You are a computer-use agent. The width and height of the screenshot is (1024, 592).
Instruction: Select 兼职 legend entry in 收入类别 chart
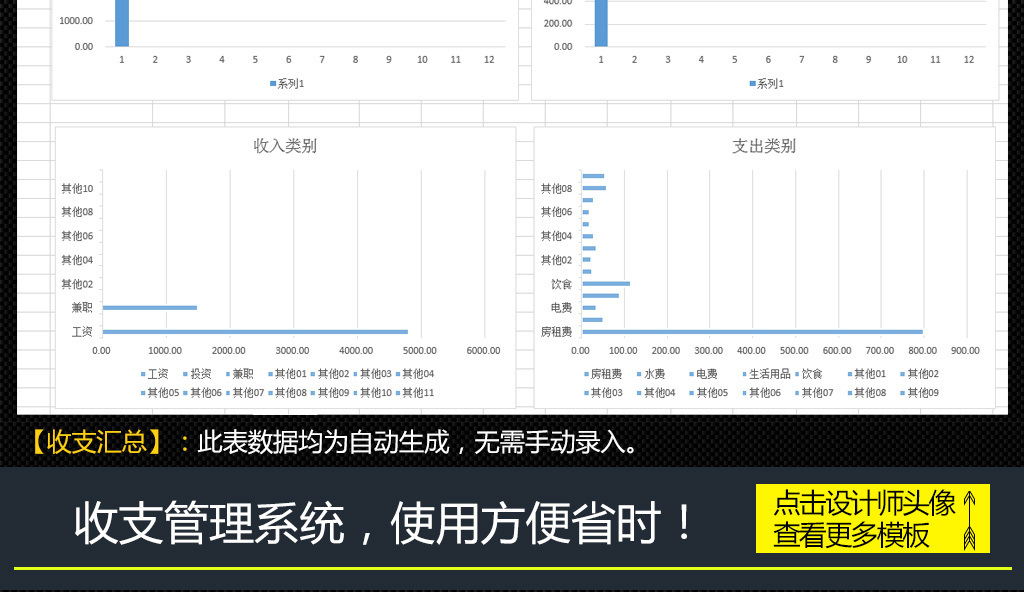240,374
